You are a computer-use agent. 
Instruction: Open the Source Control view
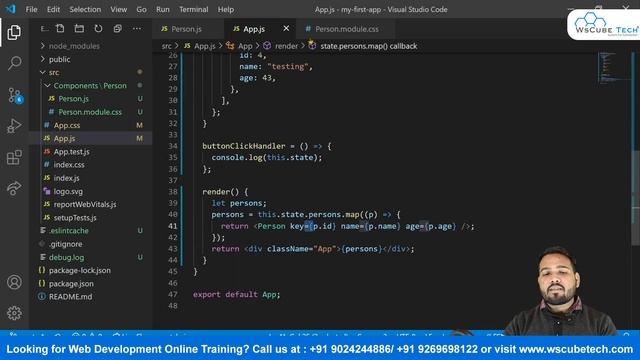pos(15,95)
